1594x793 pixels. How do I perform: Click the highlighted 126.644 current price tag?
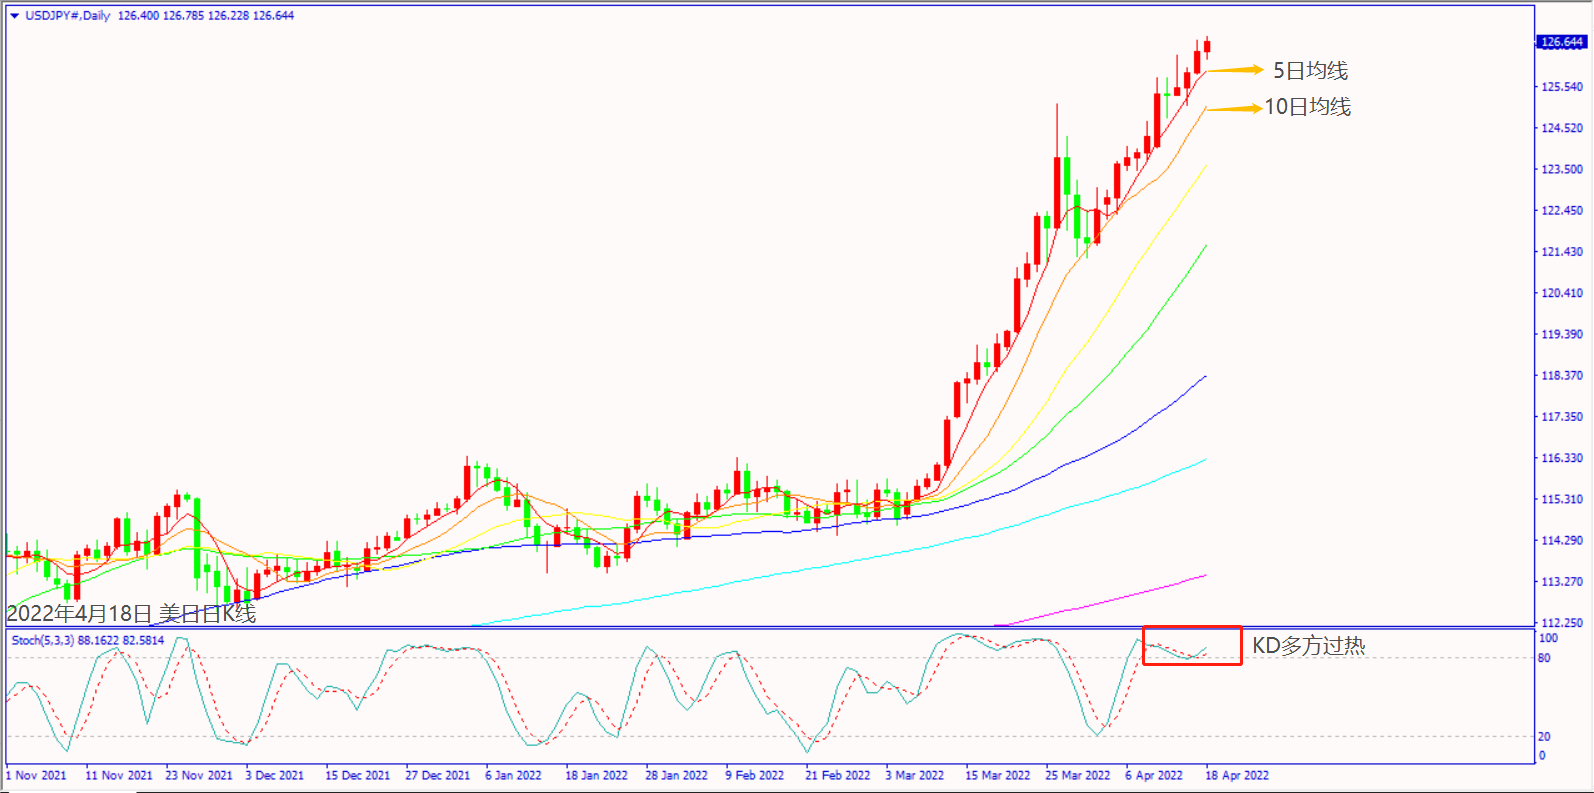coord(1562,42)
